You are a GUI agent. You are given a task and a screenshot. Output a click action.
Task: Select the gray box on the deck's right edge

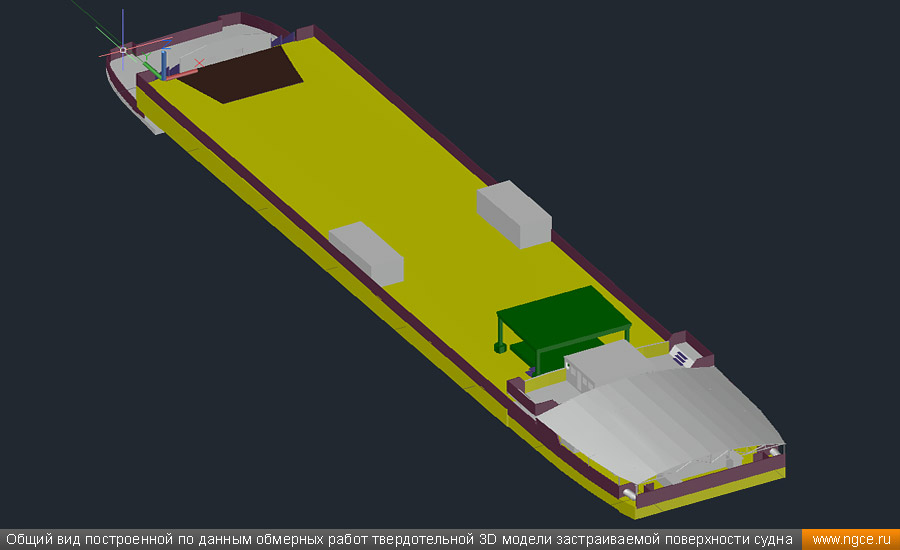(x=514, y=214)
